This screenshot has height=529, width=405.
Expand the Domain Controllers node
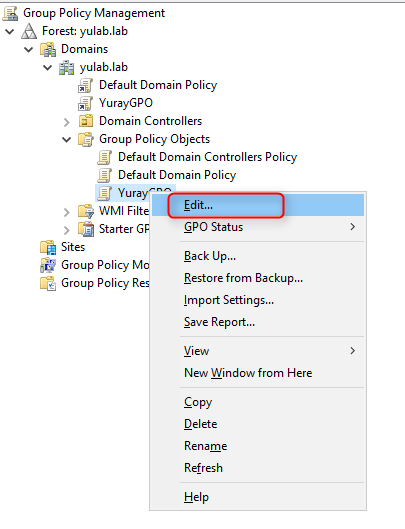click(67, 122)
